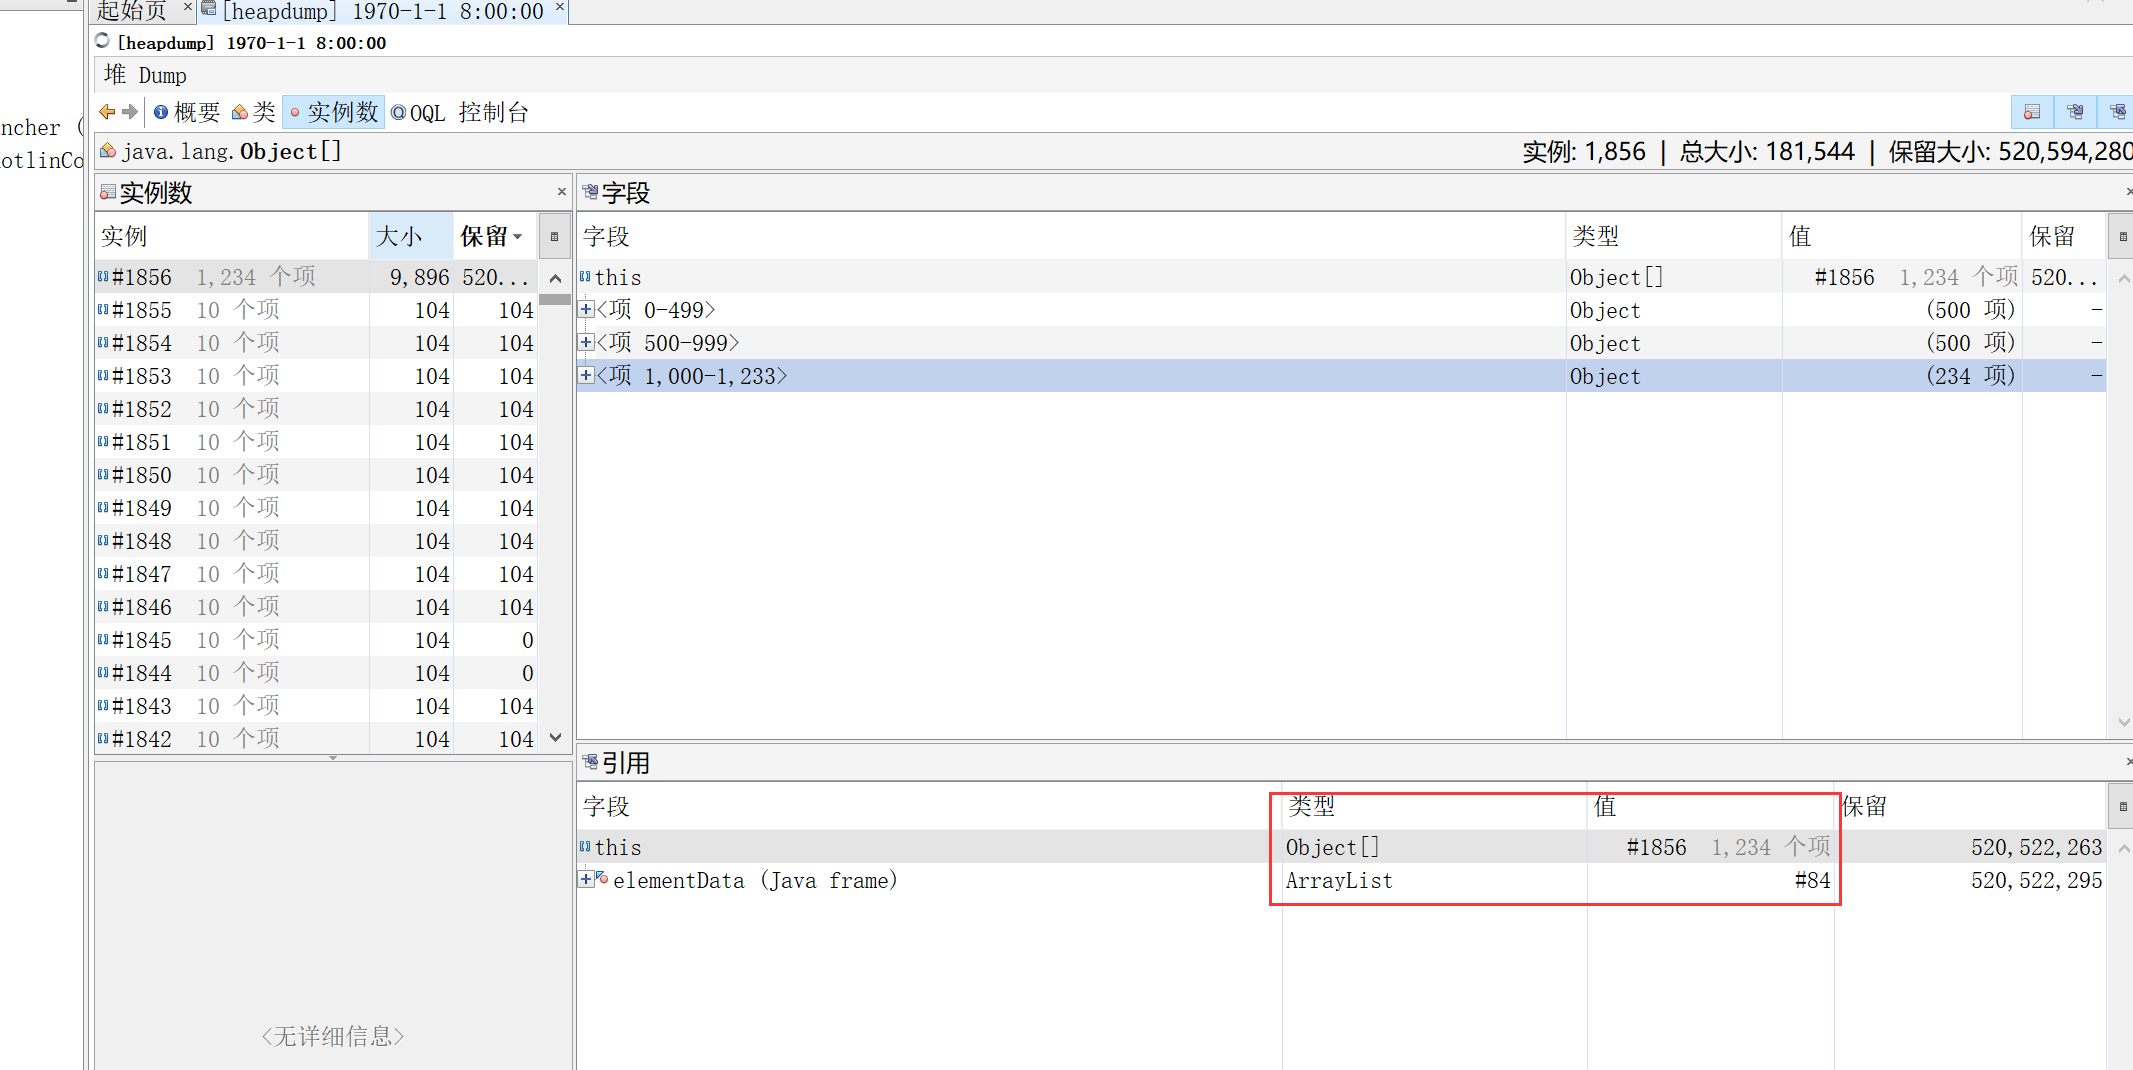Select instance #1842 row

click(x=316, y=739)
